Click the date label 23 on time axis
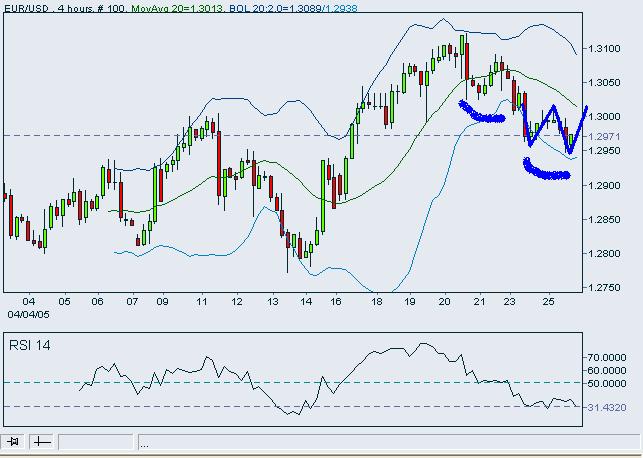The height and width of the screenshot is (458, 643). pyautogui.click(x=510, y=302)
